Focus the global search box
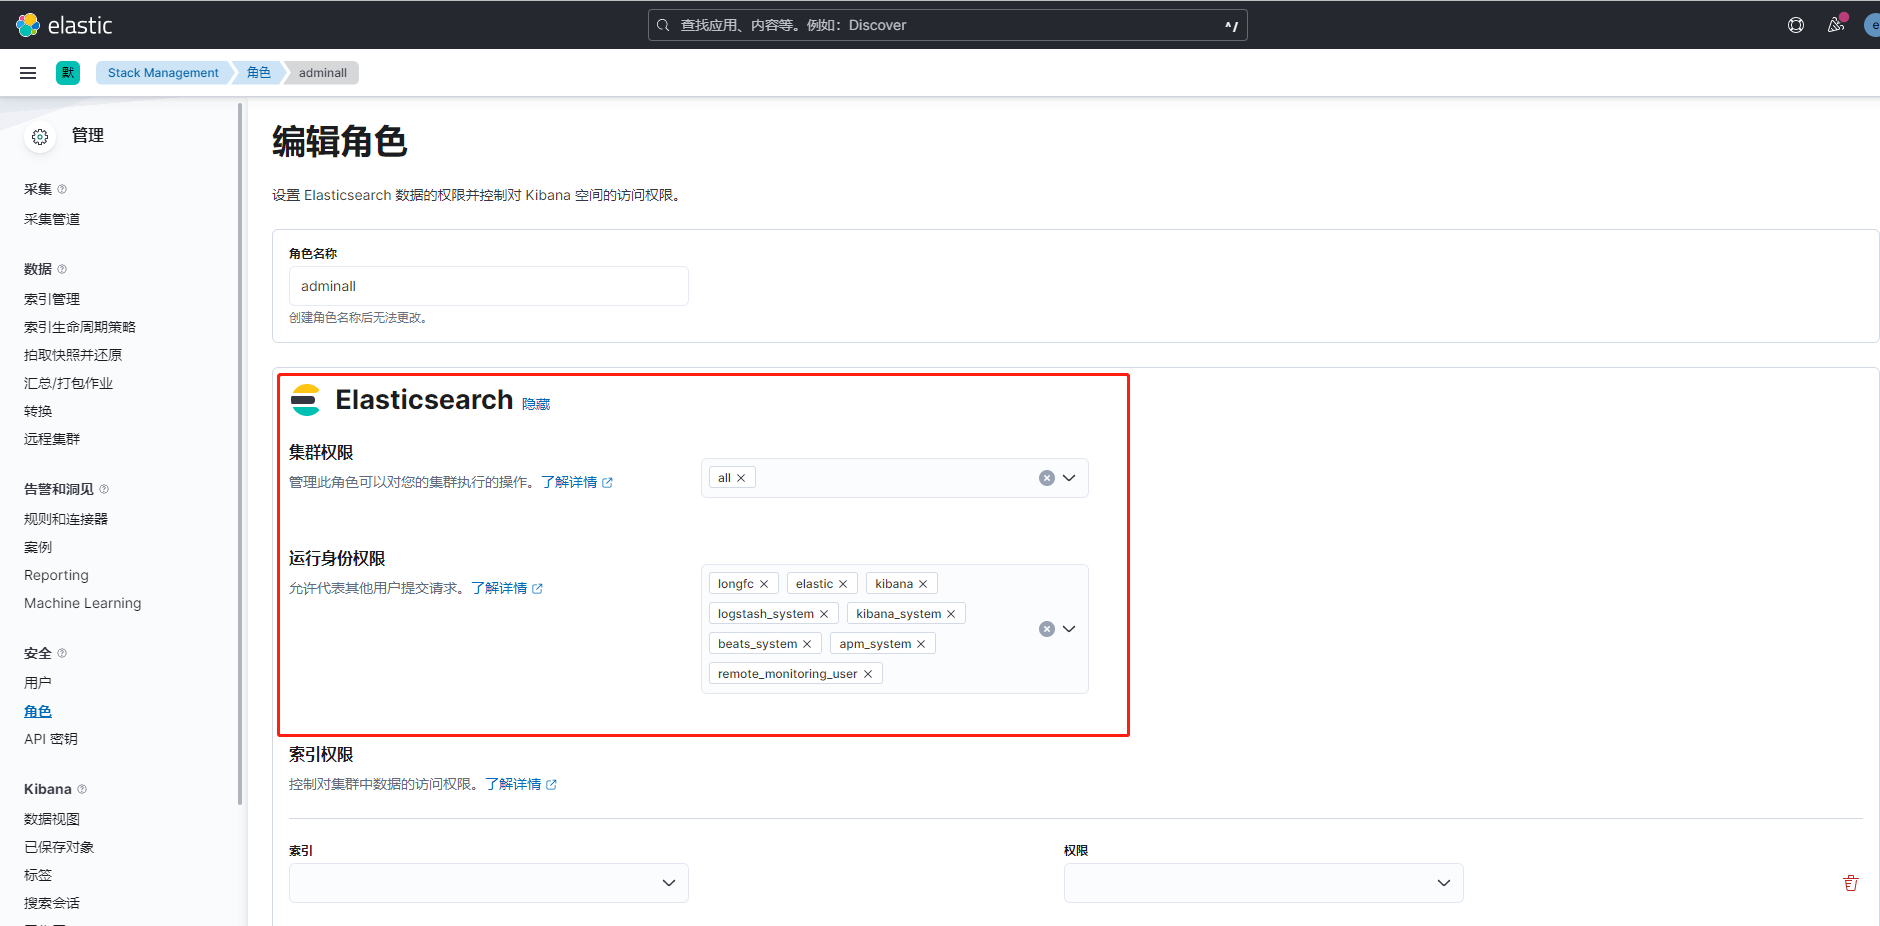The width and height of the screenshot is (1880, 926). click(947, 25)
